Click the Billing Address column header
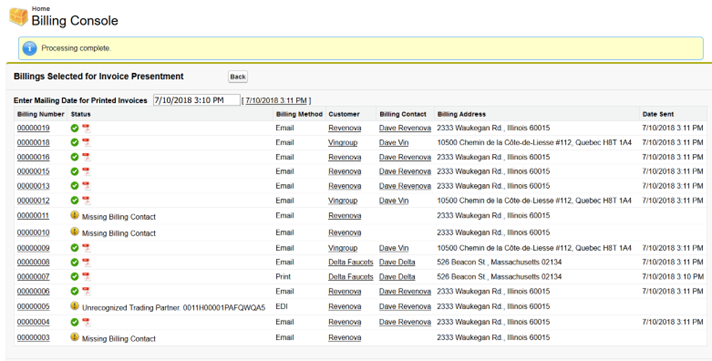Image resolution: width=712 pixels, height=361 pixels. (x=461, y=114)
